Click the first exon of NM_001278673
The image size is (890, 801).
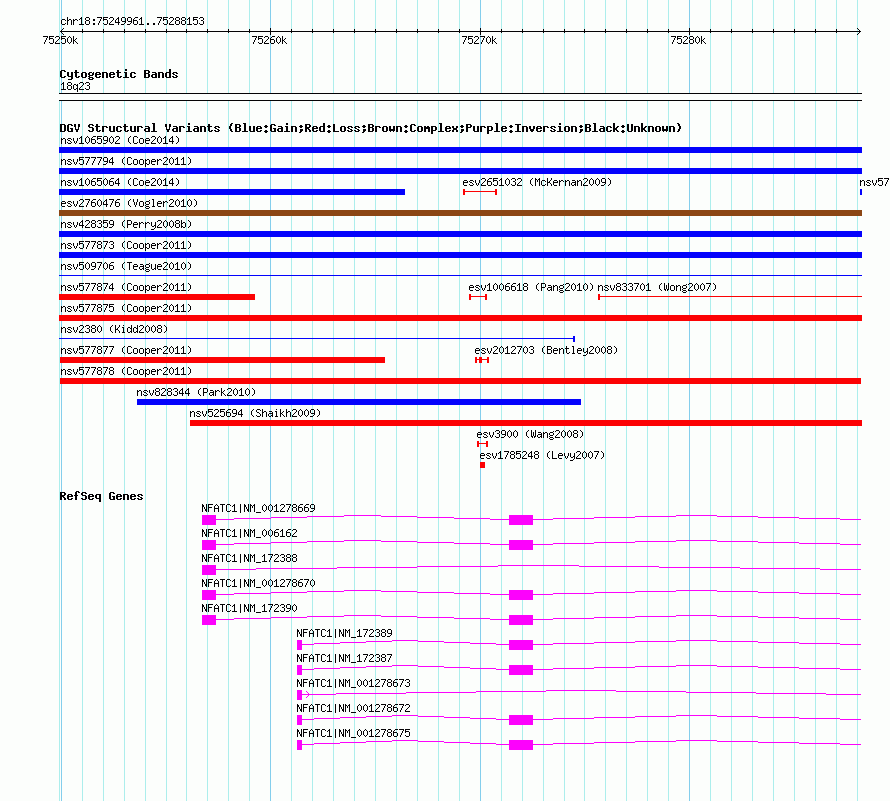pyautogui.click(x=300, y=695)
